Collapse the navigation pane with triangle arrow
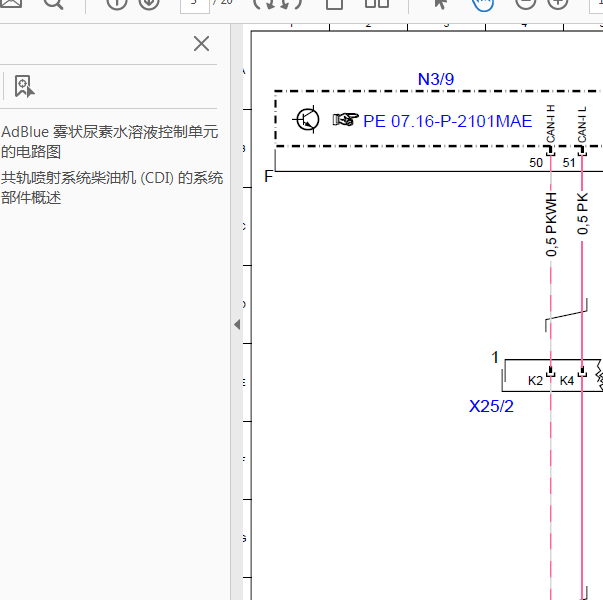The height and width of the screenshot is (600, 603). pos(237,325)
